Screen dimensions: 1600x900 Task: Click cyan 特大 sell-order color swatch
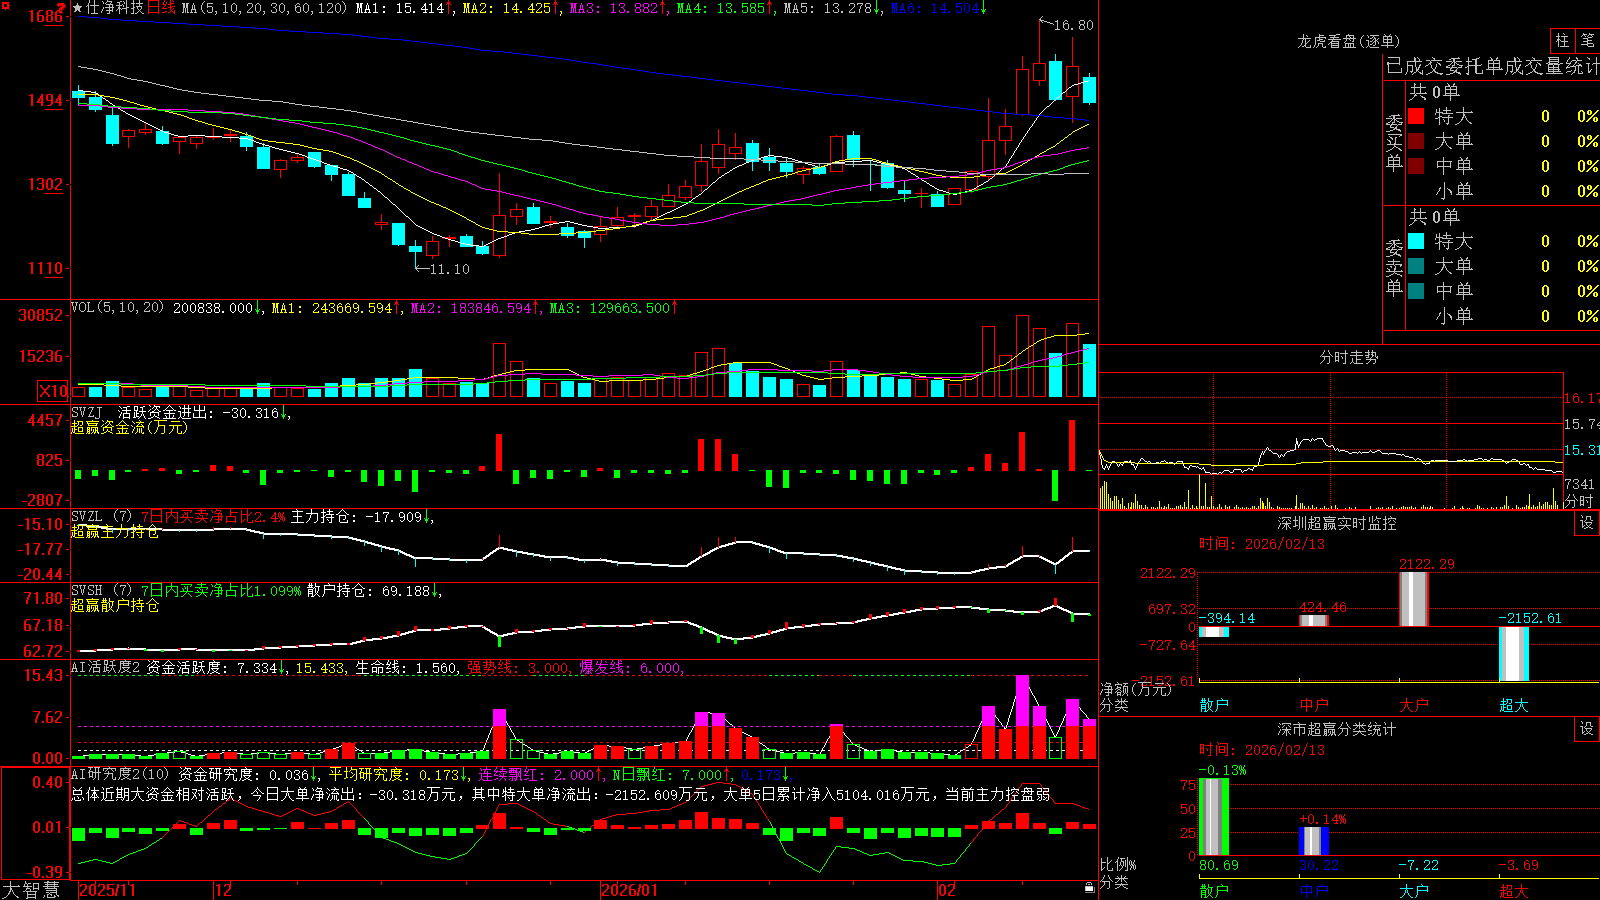click(1416, 241)
